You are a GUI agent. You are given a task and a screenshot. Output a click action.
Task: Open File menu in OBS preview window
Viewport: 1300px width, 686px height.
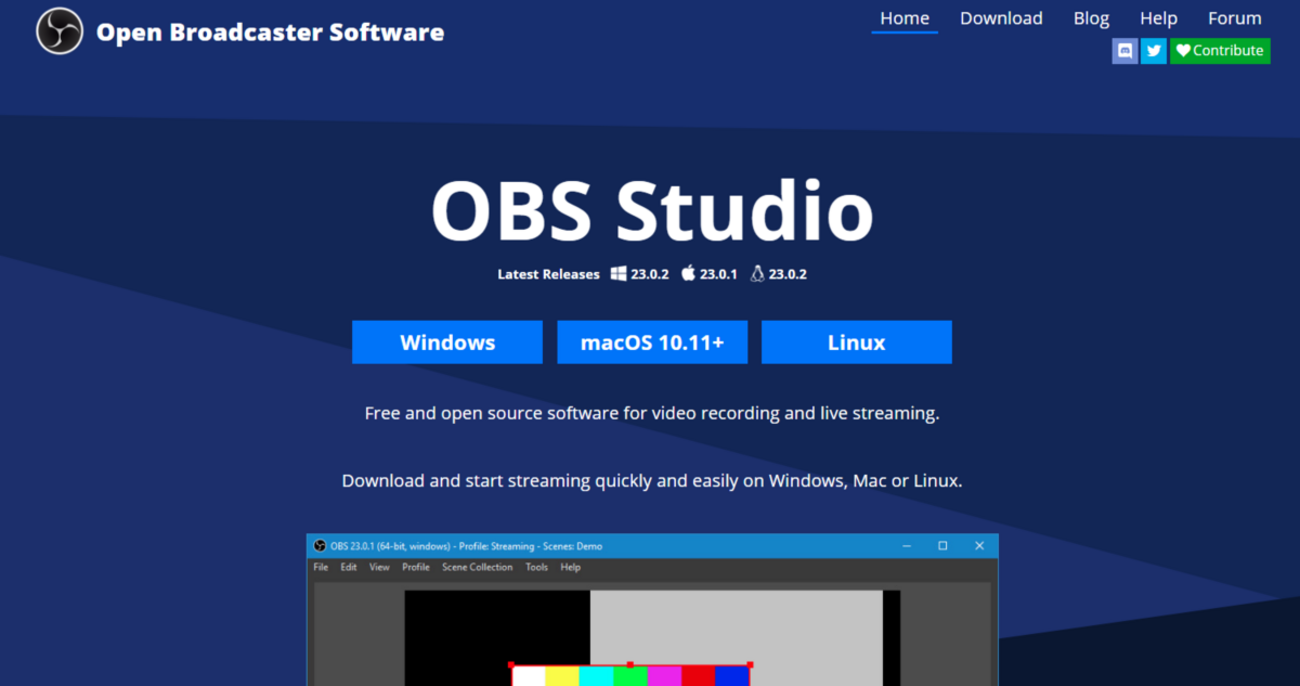click(321, 567)
